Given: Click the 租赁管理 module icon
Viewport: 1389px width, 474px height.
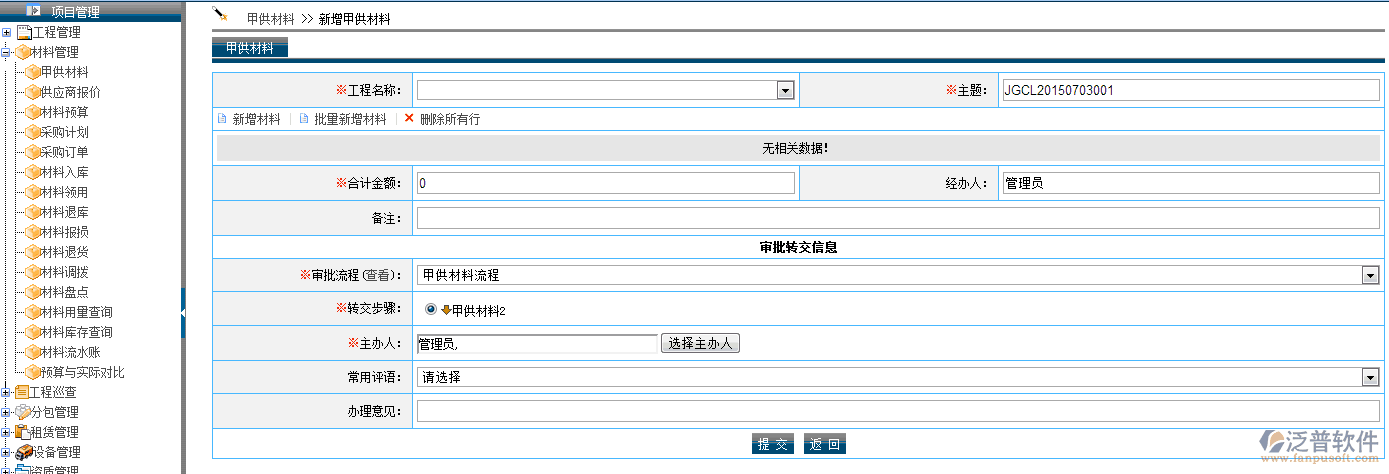Looking at the screenshot, I should coord(22,432).
